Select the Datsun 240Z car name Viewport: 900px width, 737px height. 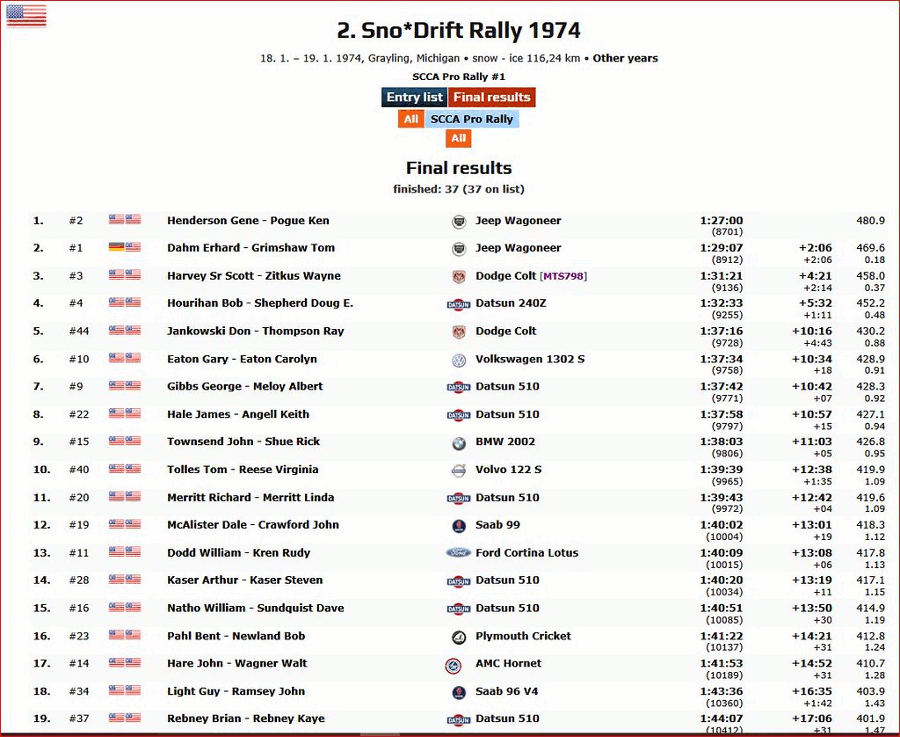[511, 303]
